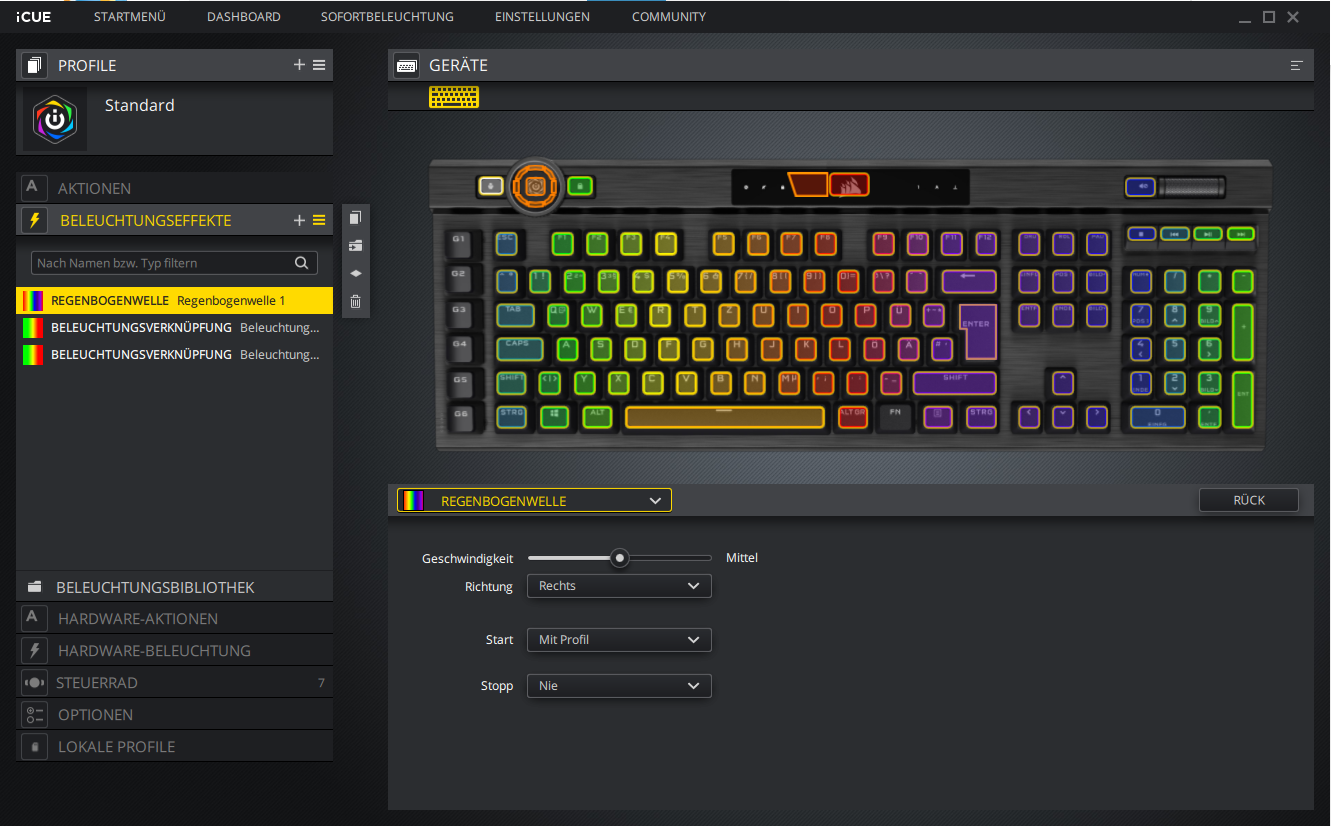1331x826 pixels.
Task: Click the play/pause media key
Action: (1208, 233)
